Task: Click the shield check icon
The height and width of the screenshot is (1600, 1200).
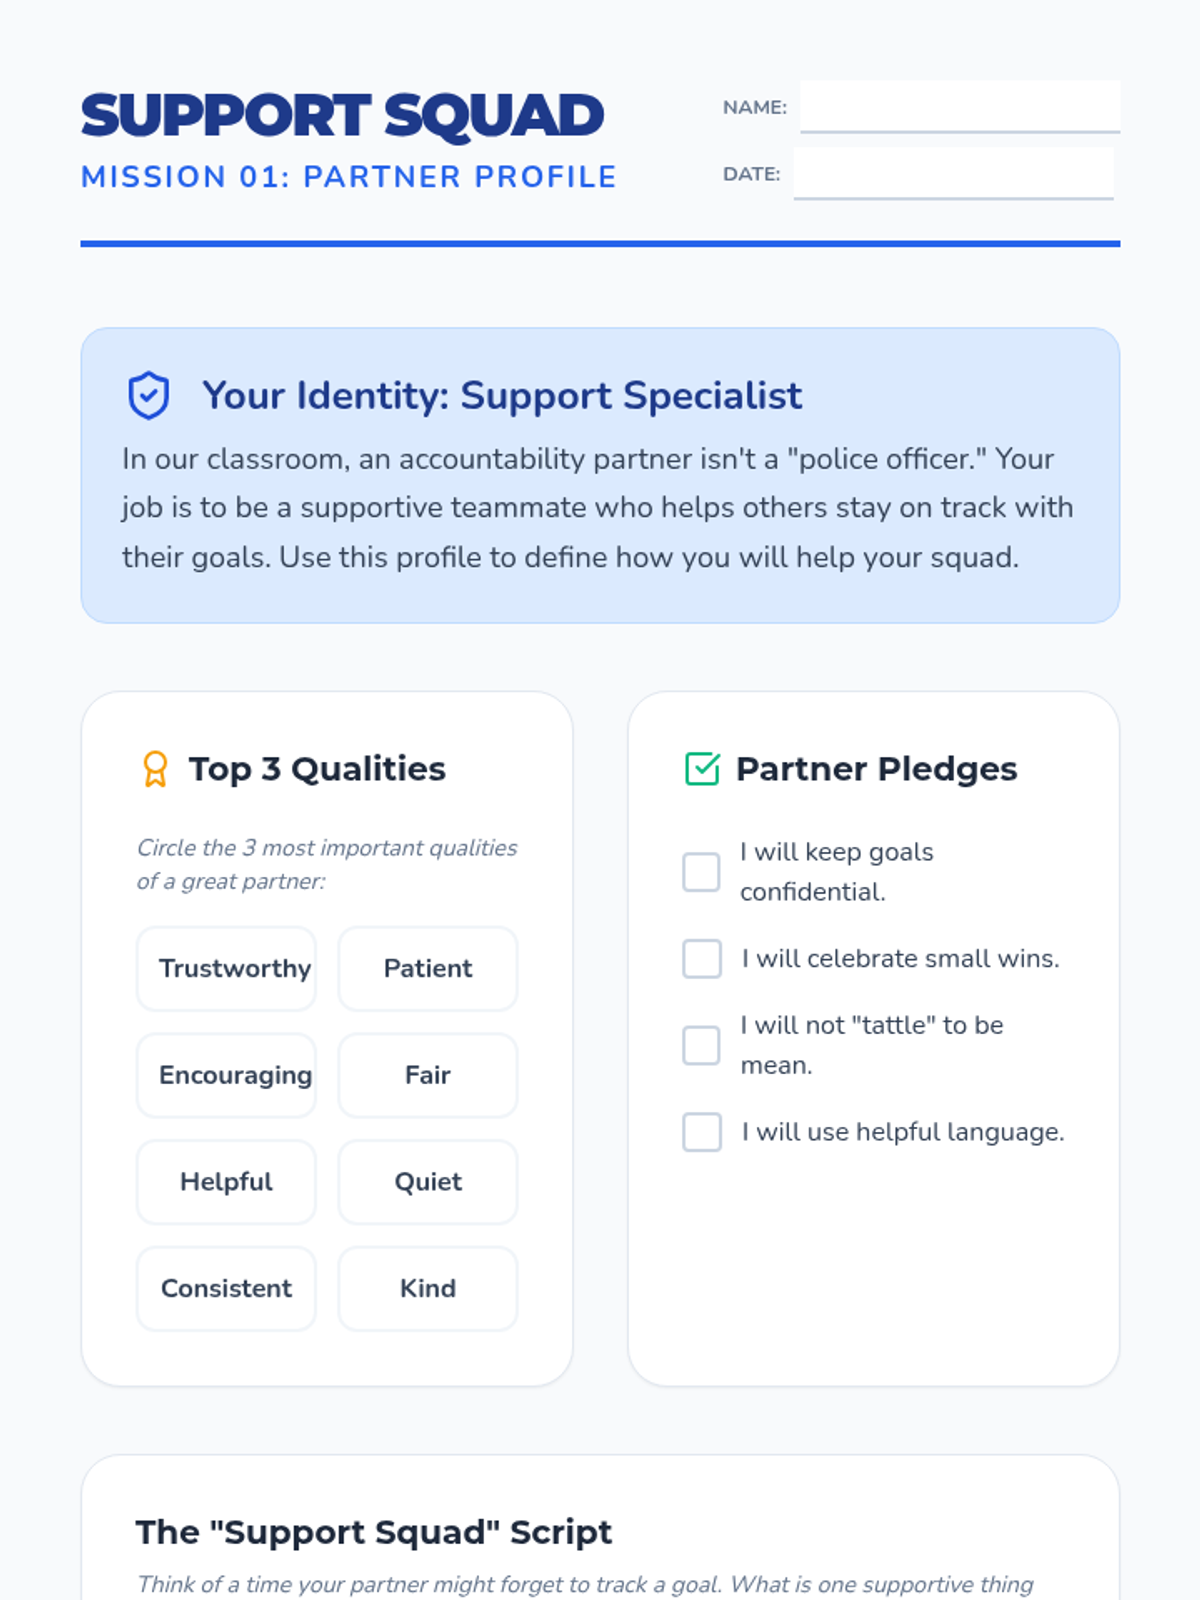Action: (x=148, y=395)
